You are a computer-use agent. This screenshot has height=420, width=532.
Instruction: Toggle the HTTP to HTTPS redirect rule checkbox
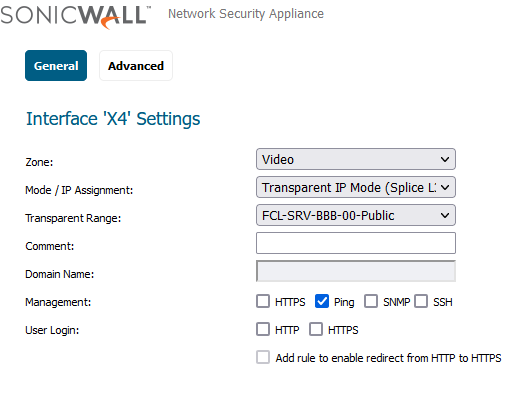(x=263, y=357)
